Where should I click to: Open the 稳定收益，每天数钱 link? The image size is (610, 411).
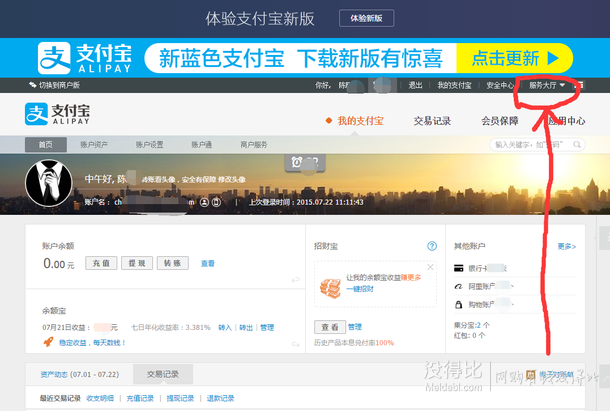tap(92, 343)
